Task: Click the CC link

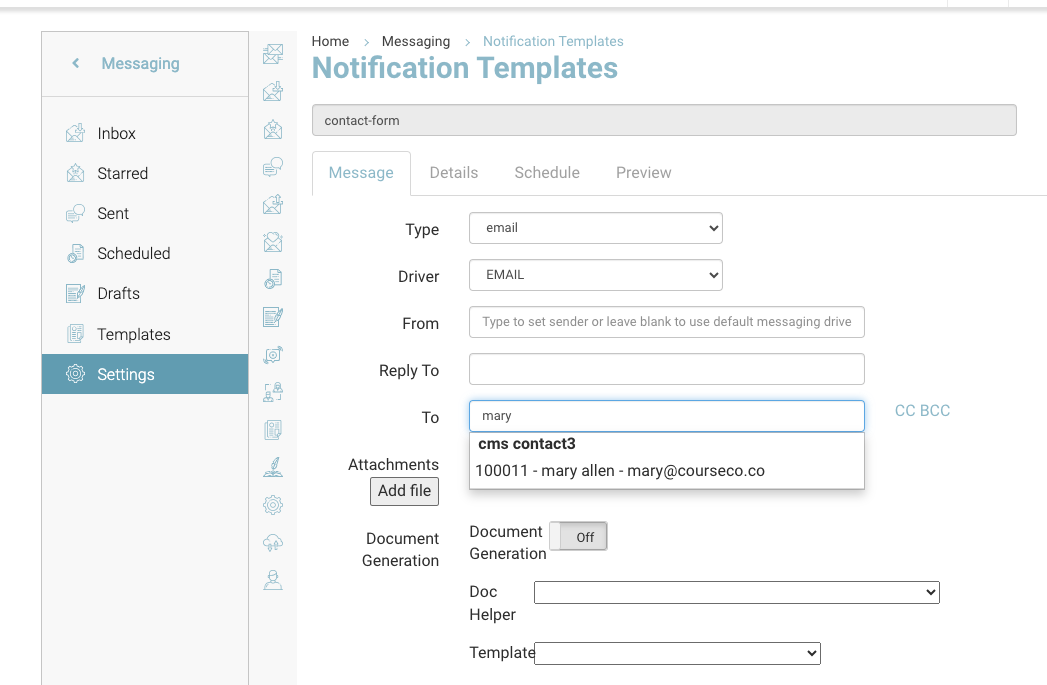Action: pyautogui.click(x=904, y=411)
